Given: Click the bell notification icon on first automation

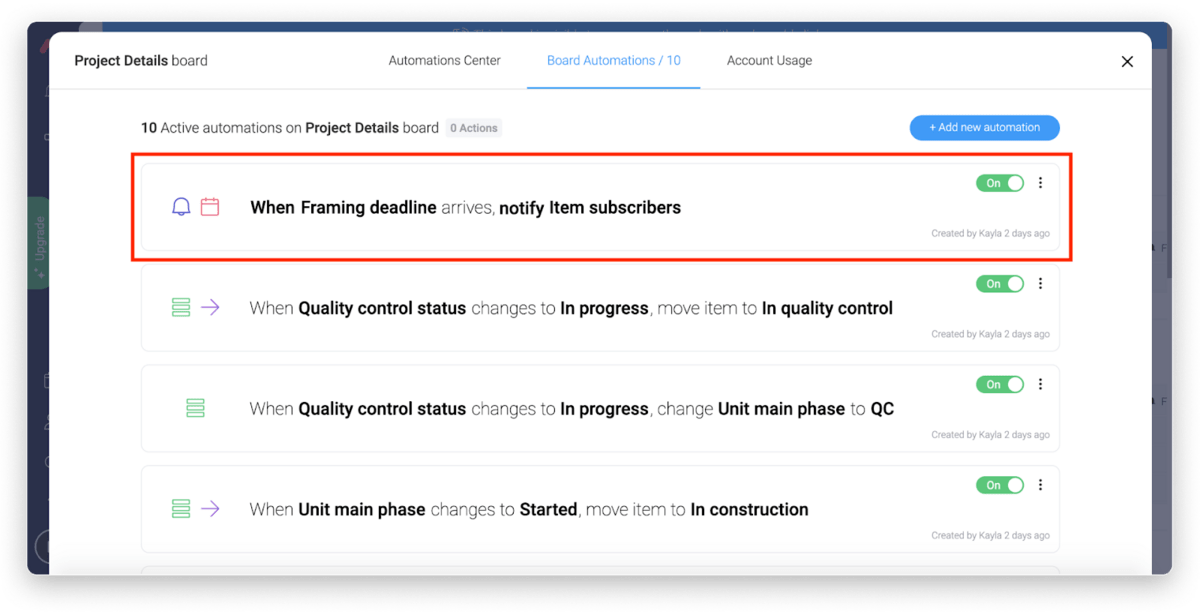Looking at the screenshot, I should [181, 206].
